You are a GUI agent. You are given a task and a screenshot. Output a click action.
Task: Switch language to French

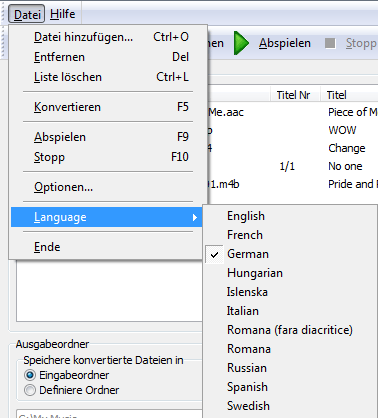click(290, 235)
